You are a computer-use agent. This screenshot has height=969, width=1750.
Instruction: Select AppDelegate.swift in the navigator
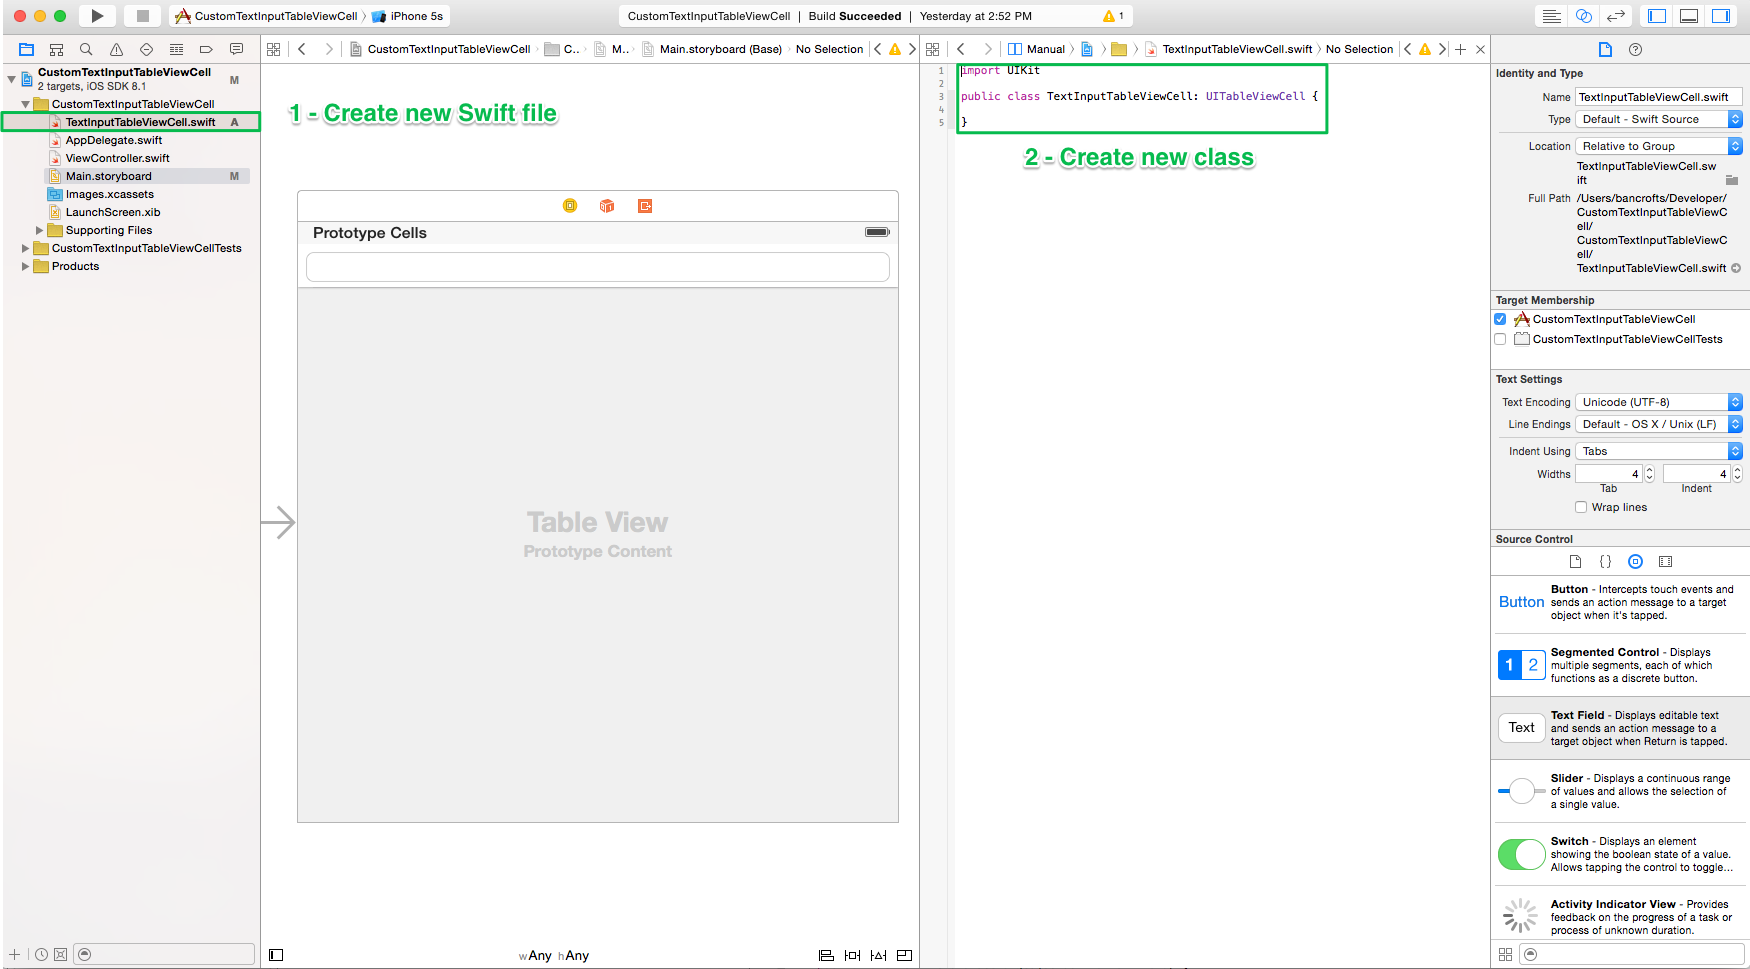click(x=113, y=140)
